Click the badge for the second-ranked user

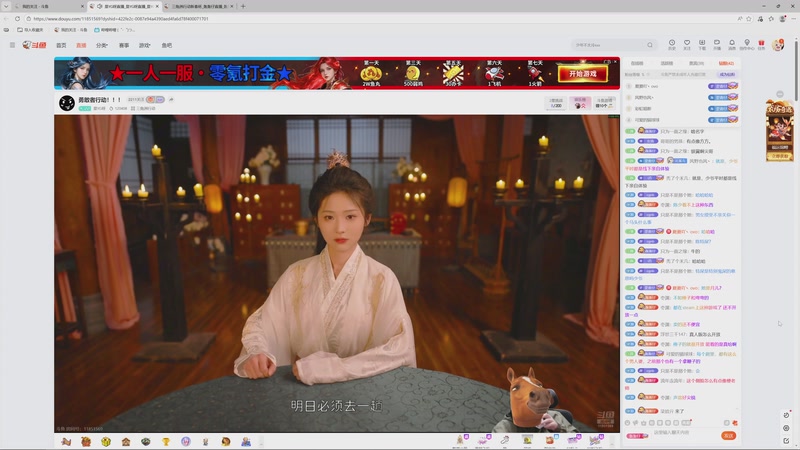(x=722, y=97)
